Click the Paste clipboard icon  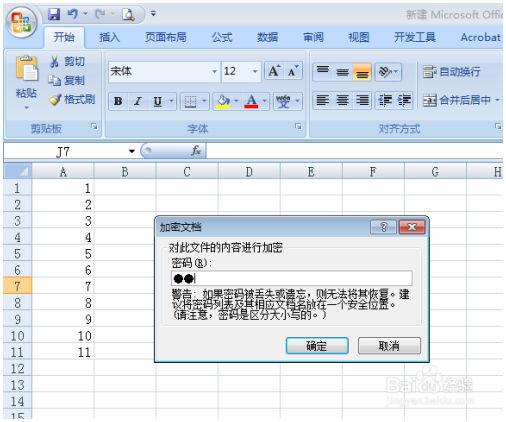click(x=27, y=68)
